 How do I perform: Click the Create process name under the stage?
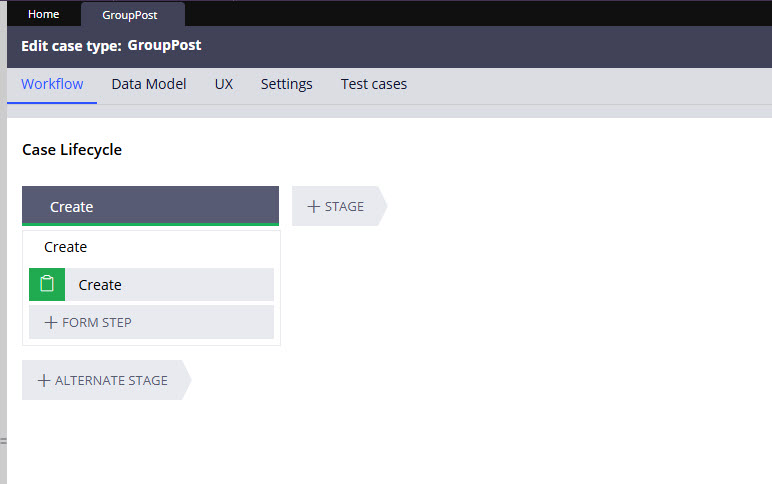tap(66, 247)
